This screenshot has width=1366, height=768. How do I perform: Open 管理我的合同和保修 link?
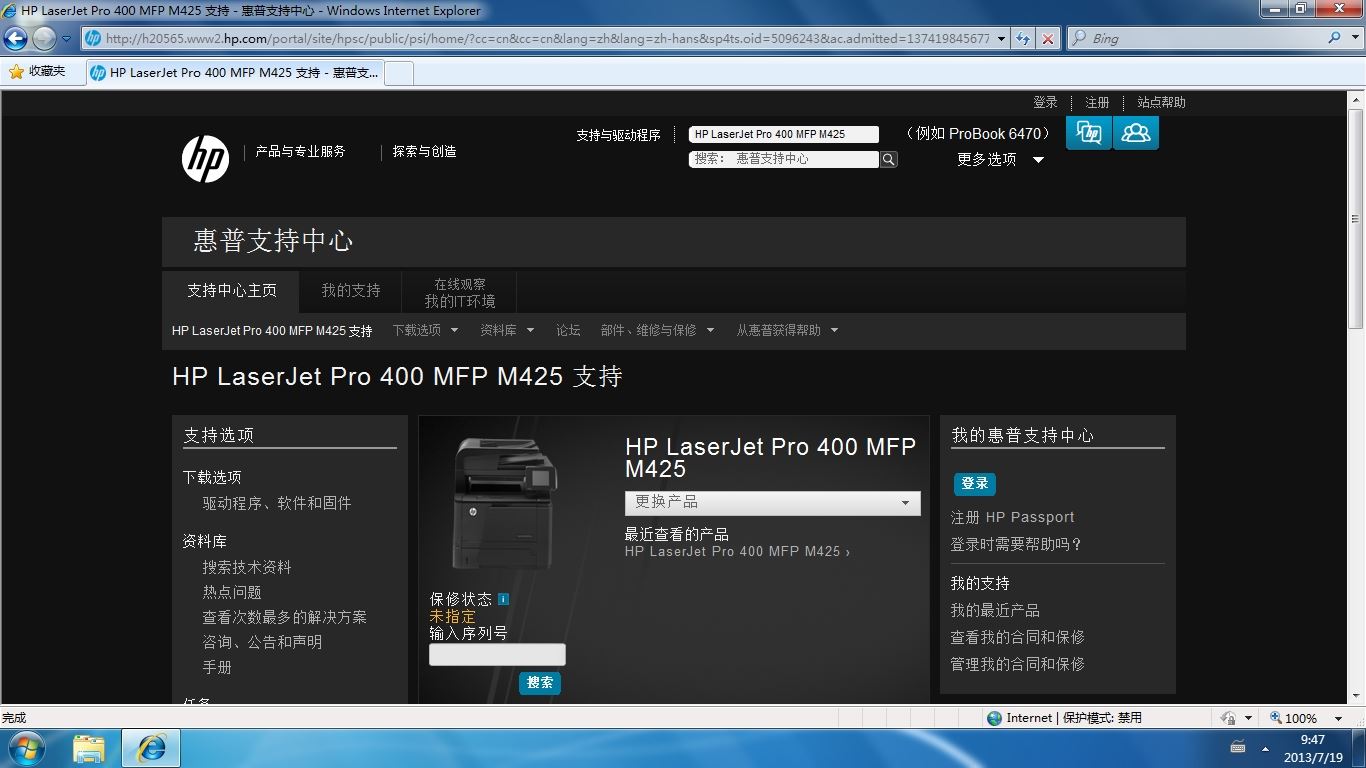coord(1017,664)
